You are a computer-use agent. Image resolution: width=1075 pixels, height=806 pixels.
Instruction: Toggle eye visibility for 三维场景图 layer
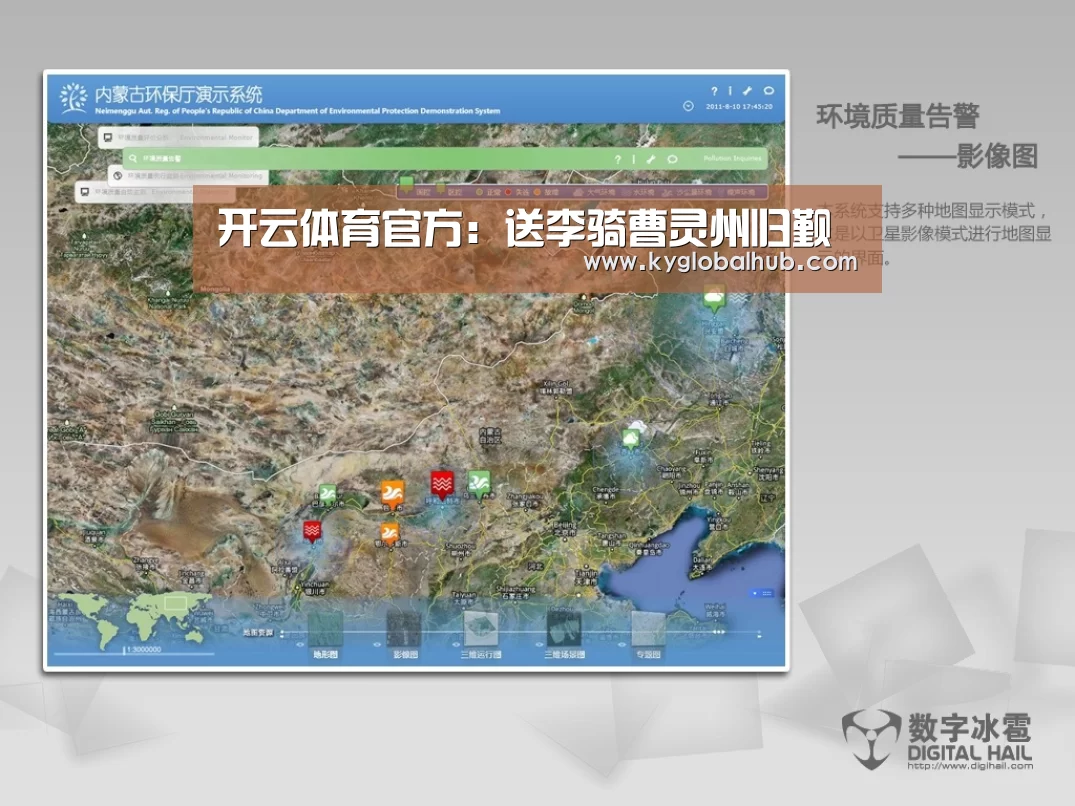coord(539,645)
